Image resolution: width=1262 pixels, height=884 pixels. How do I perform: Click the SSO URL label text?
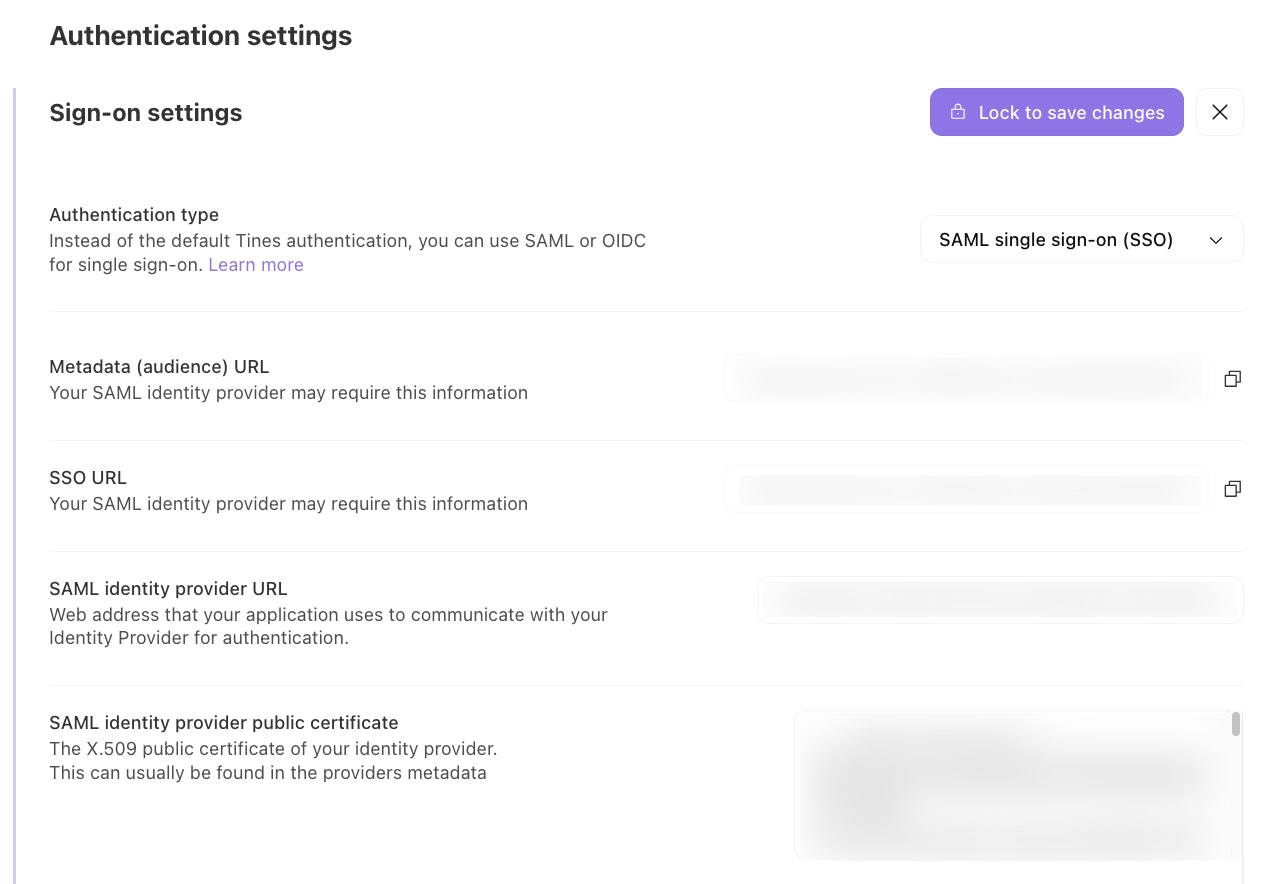88,478
